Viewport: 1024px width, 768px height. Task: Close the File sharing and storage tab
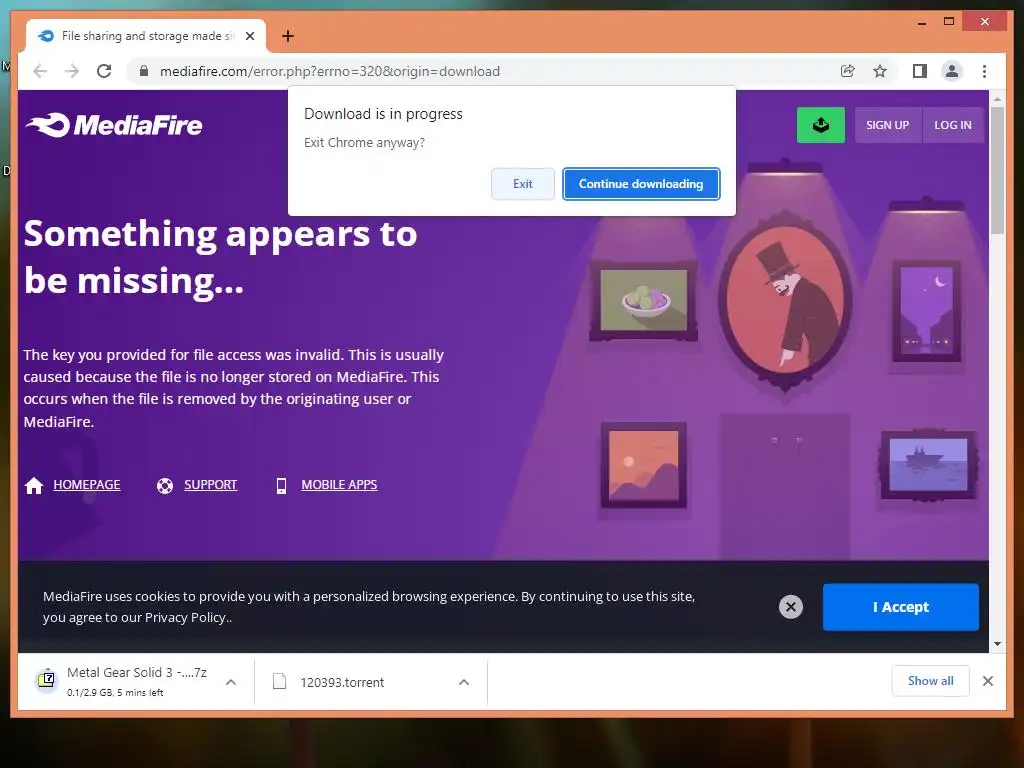pyautogui.click(x=249, y=36)
